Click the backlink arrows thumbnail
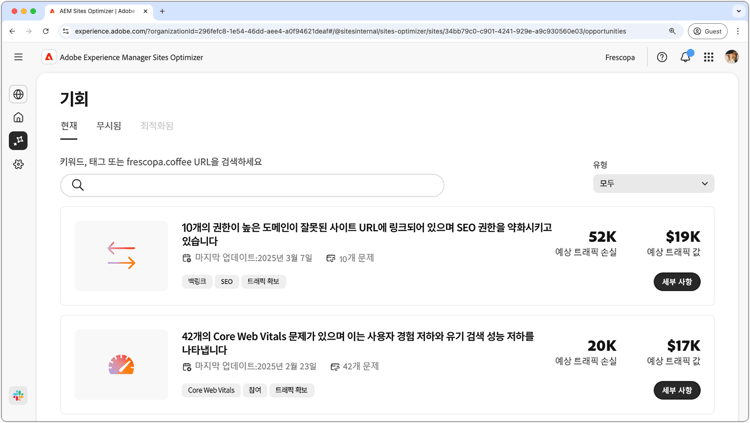Screen dimensions: 750x423 (121, 256)
